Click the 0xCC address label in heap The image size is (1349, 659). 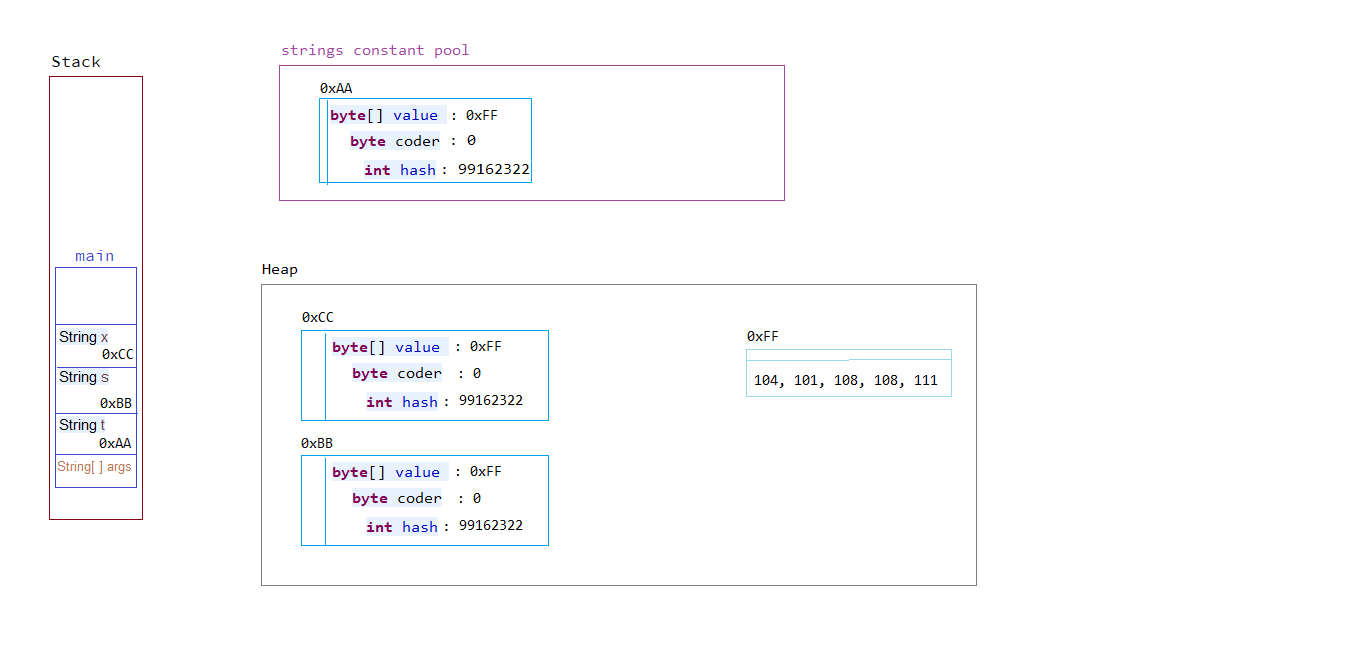tap(318, 317)
